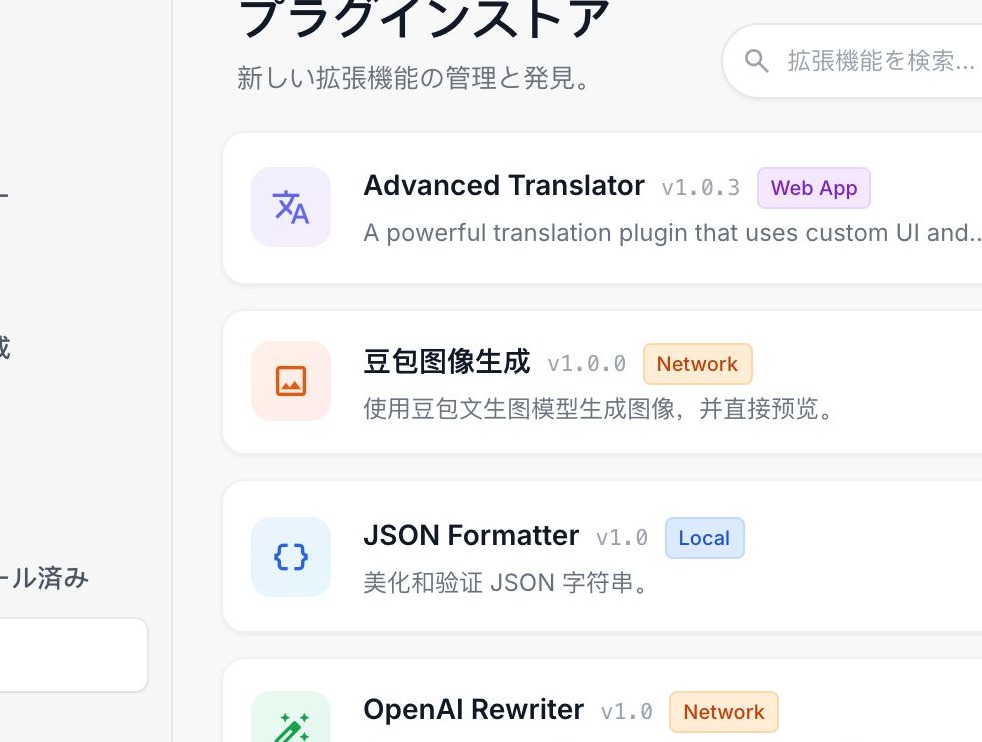Click JSON Formatter v1.0 version label
This screenshot has width=982, height=742.
coord(622,538)
